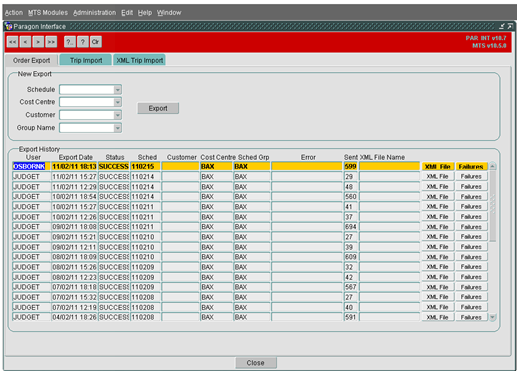Screen dimensions: 517x371
Task: Open the Administration menu
Action: coord(94,13)
